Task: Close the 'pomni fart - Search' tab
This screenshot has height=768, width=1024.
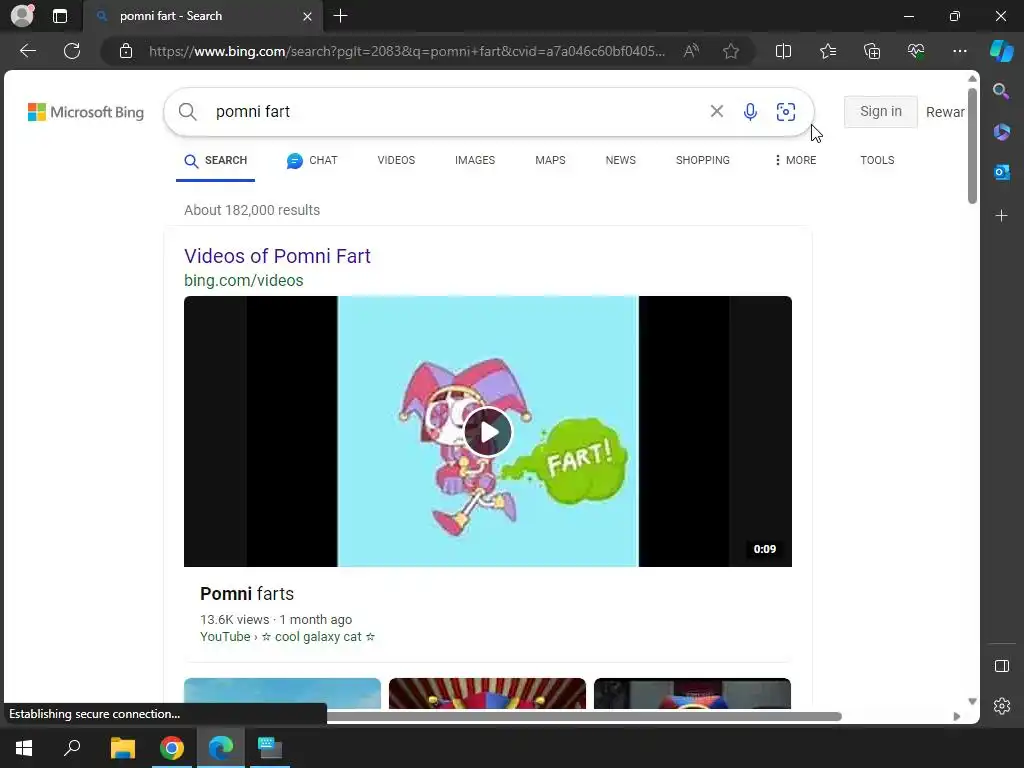Action: [x=307, y=16]
